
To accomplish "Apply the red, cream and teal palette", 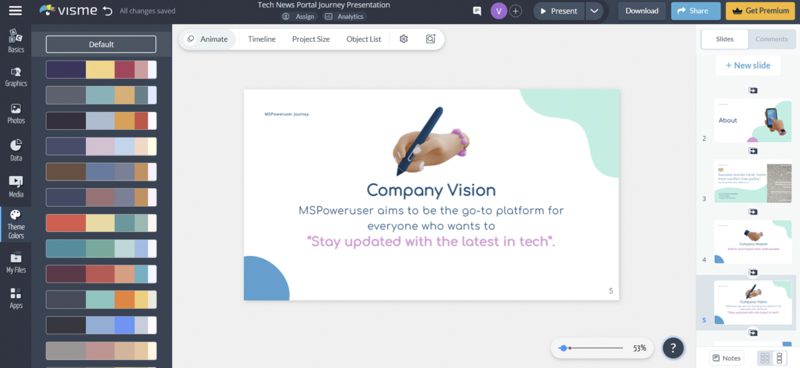I will [x=101, y=223].
